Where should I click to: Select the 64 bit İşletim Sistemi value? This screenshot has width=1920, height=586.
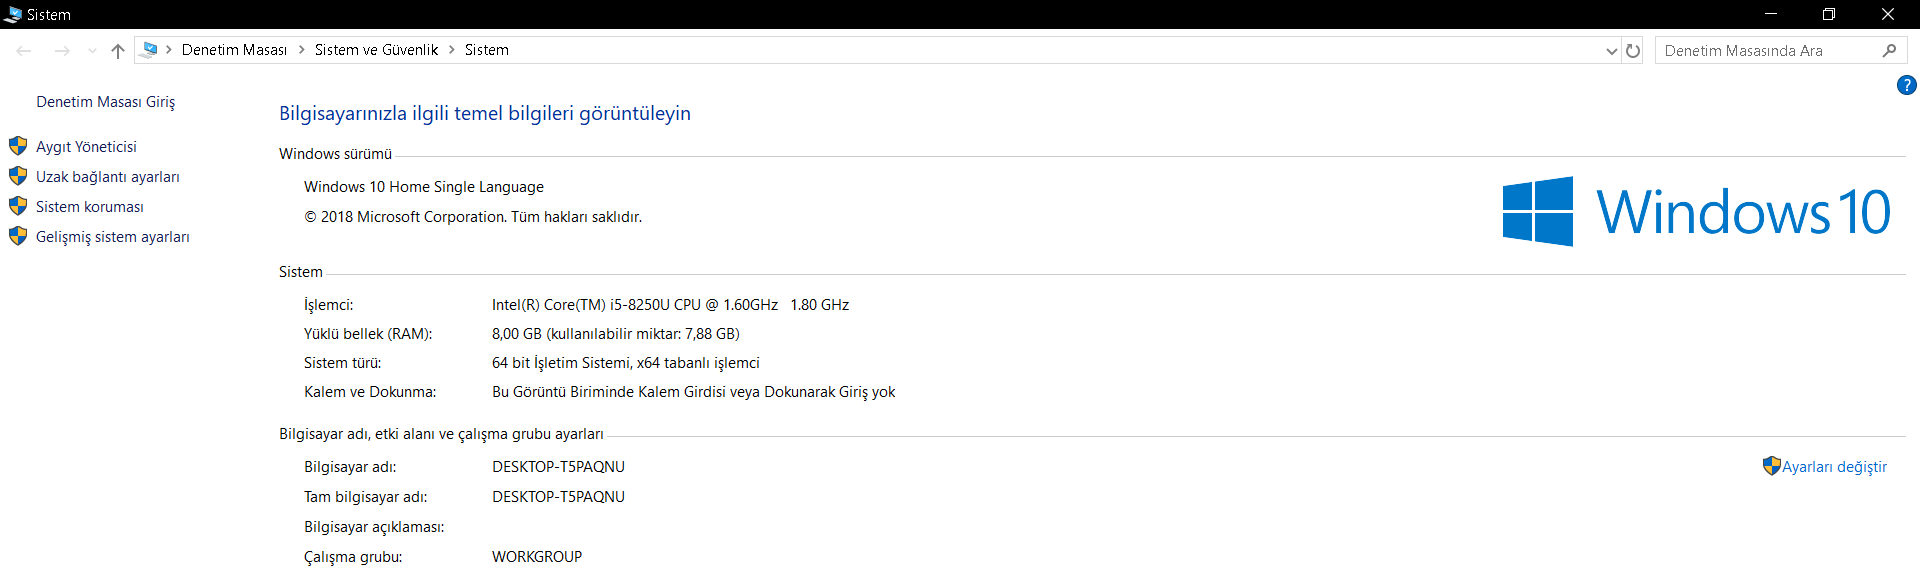(626, 363)
